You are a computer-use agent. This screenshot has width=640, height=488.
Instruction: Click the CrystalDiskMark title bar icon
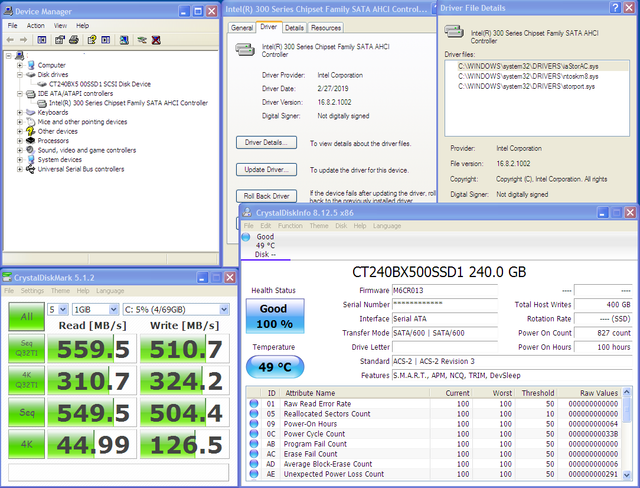pyautogui.click(x=7, y=277)
